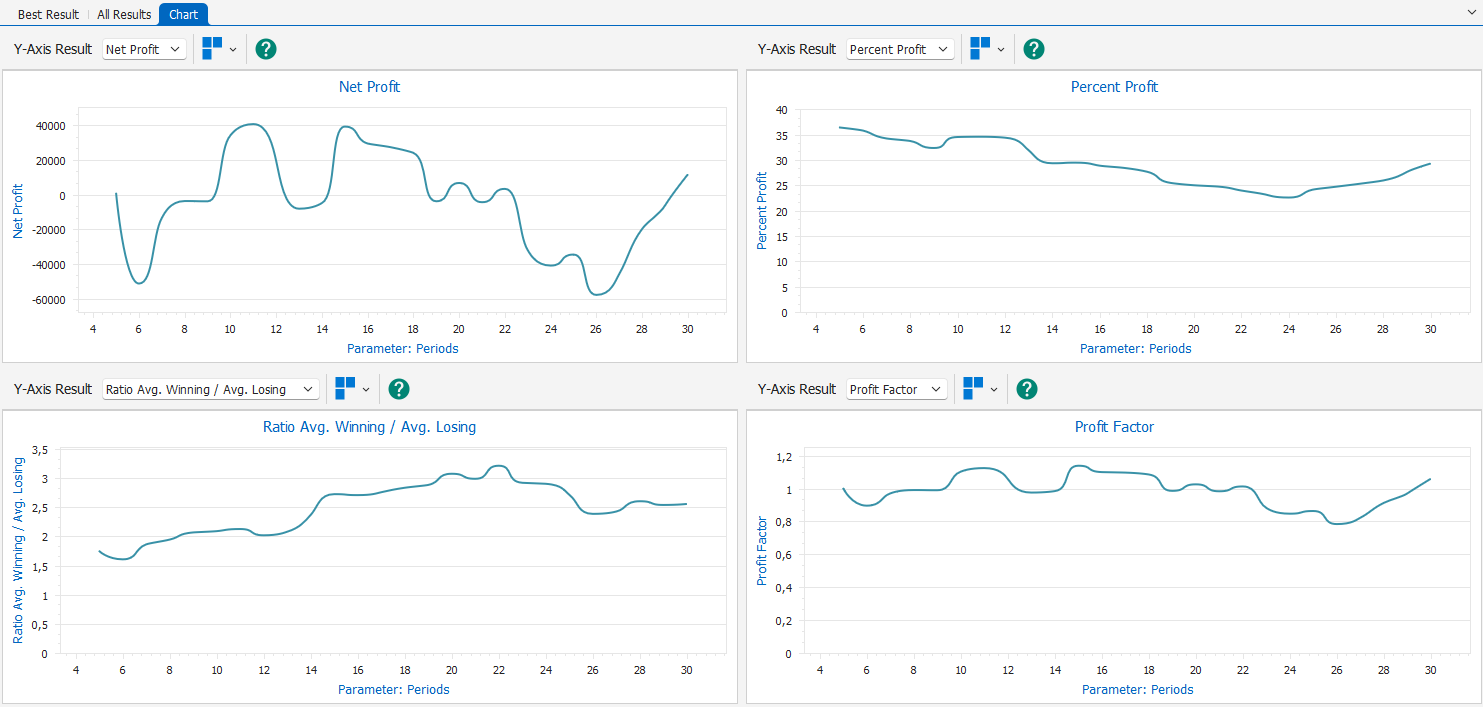
Task: Switch to the All Results tab
Action: 124,15
